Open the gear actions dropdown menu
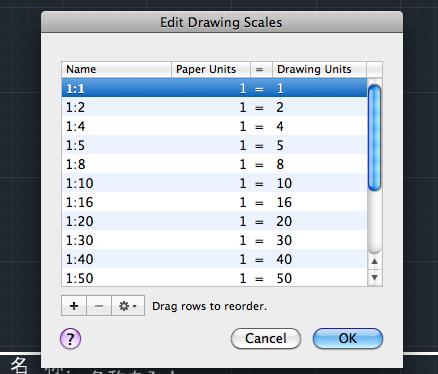 pyautogui.click(x=128, y=305)
